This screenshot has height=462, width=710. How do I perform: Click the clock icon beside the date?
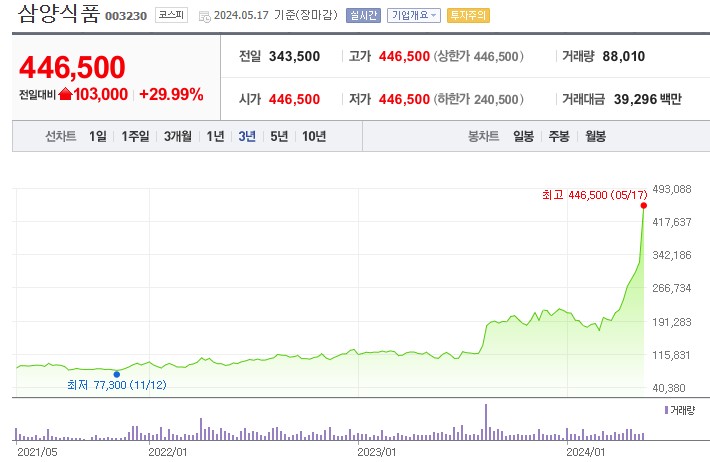(205, 17)
